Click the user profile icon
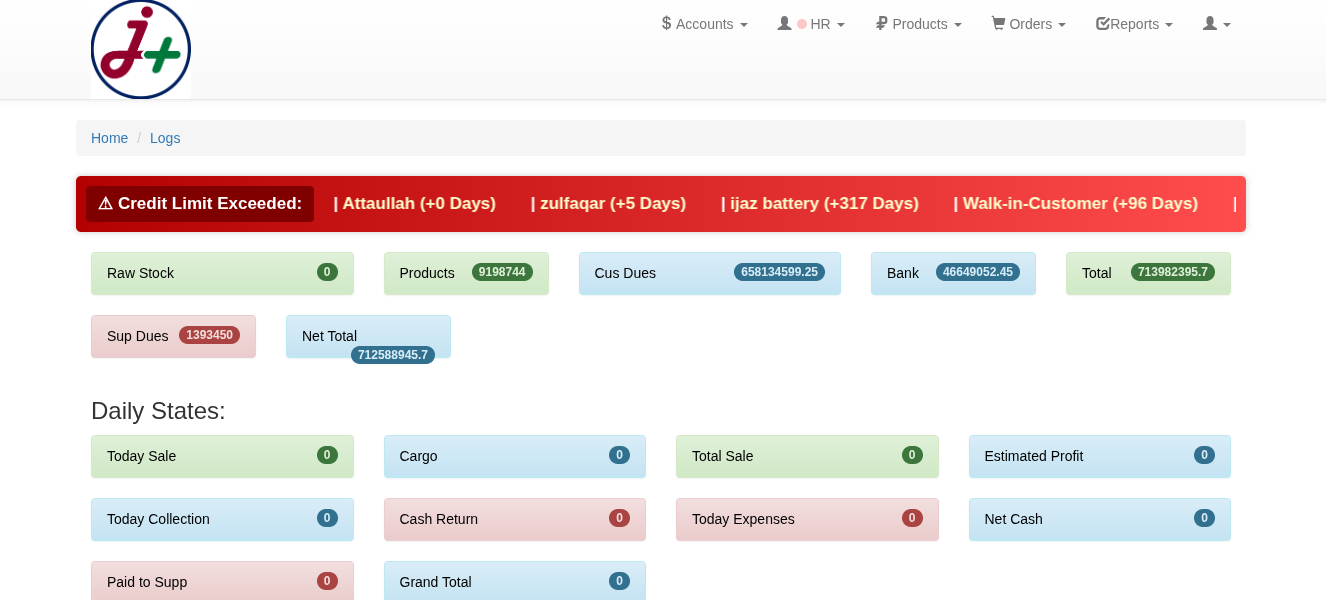Image resolution: width=1326 pixels, height=600 pixels. point(1209,23)
